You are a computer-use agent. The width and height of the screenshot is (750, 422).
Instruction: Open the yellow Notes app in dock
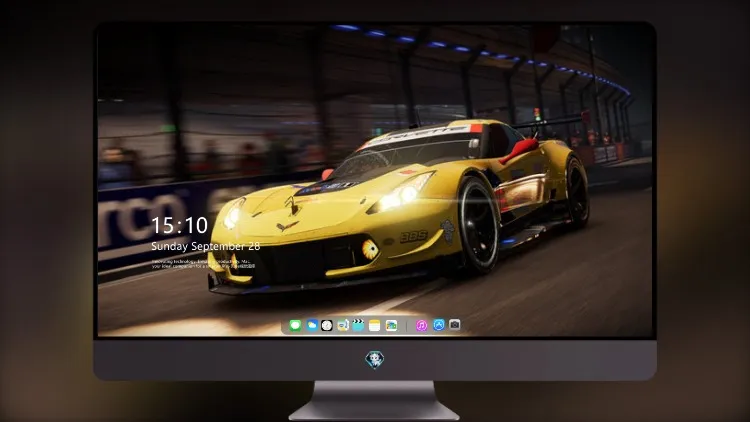click(x=375, y=326)
